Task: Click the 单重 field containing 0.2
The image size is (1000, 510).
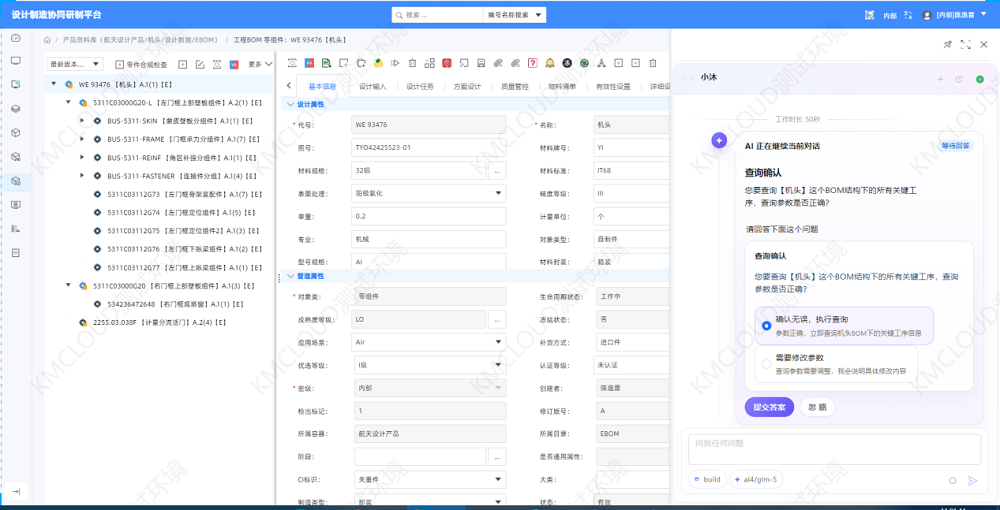Action: [x=429, y=216]
